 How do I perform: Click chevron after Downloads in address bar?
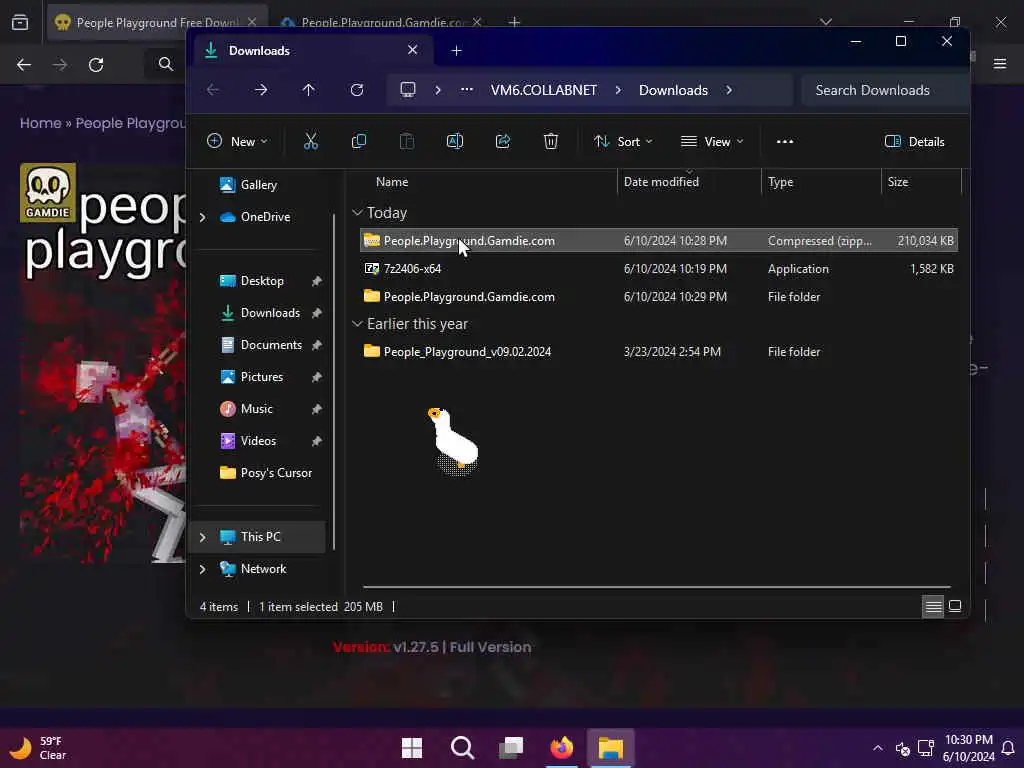click(x=729, y=90)
